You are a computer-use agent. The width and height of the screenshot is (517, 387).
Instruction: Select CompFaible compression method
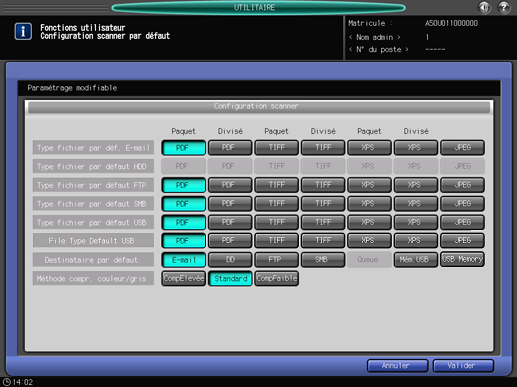click(x=276, y=278)
